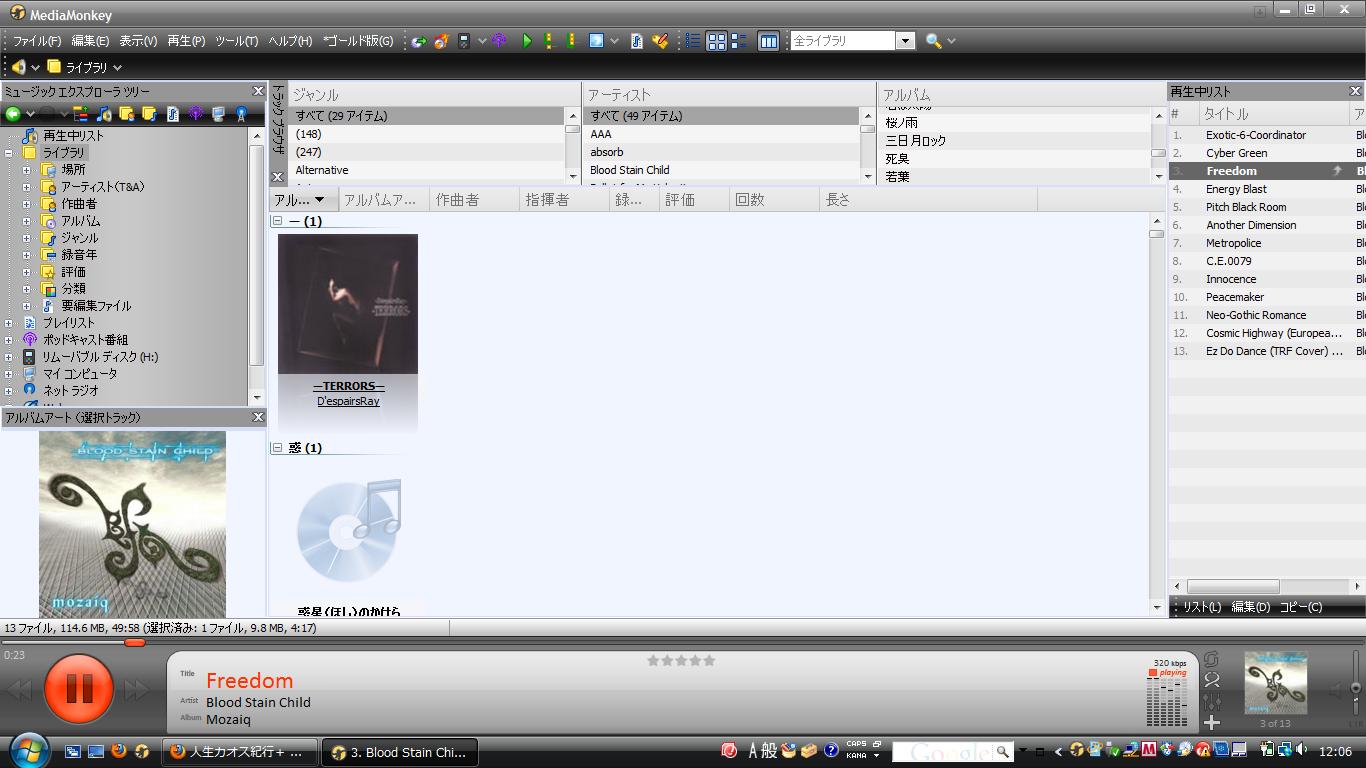
Task: Select Metropolice in the Now Playing list
Action: coord(1233,243)
